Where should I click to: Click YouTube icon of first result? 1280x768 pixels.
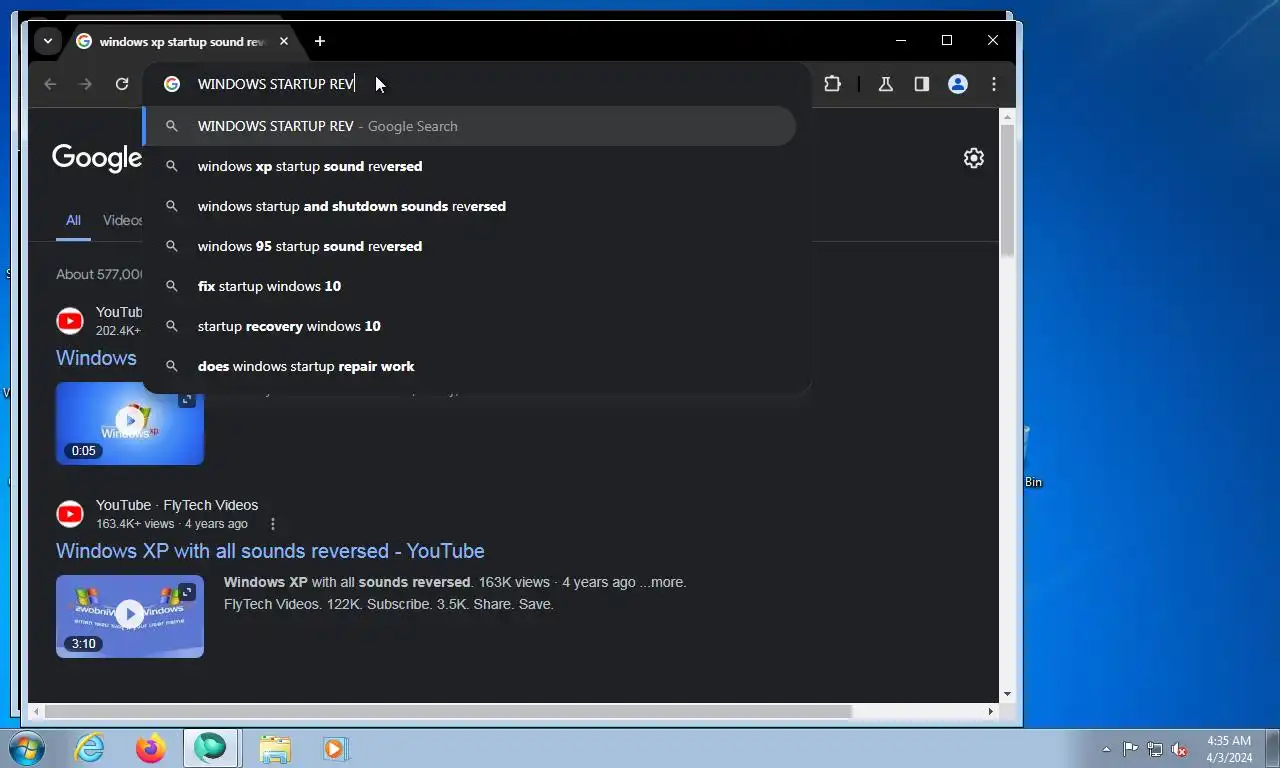70,321
